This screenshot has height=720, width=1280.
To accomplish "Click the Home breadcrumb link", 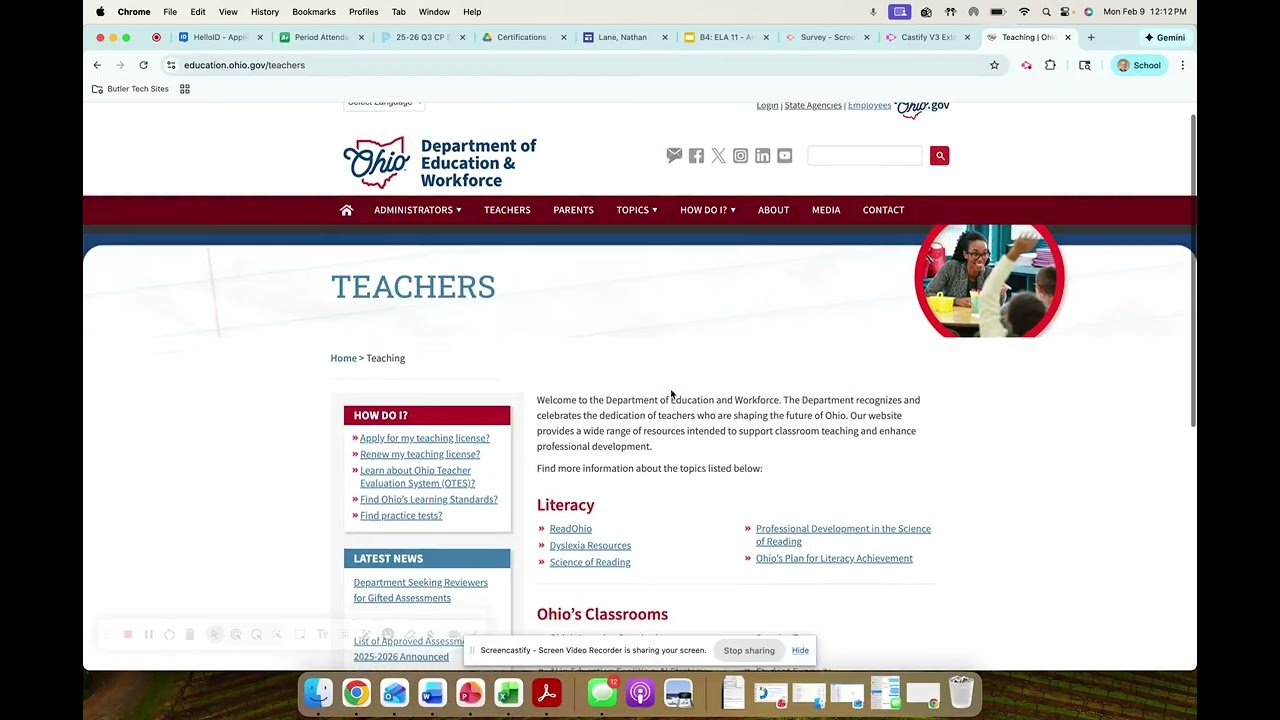I will 343,358.
